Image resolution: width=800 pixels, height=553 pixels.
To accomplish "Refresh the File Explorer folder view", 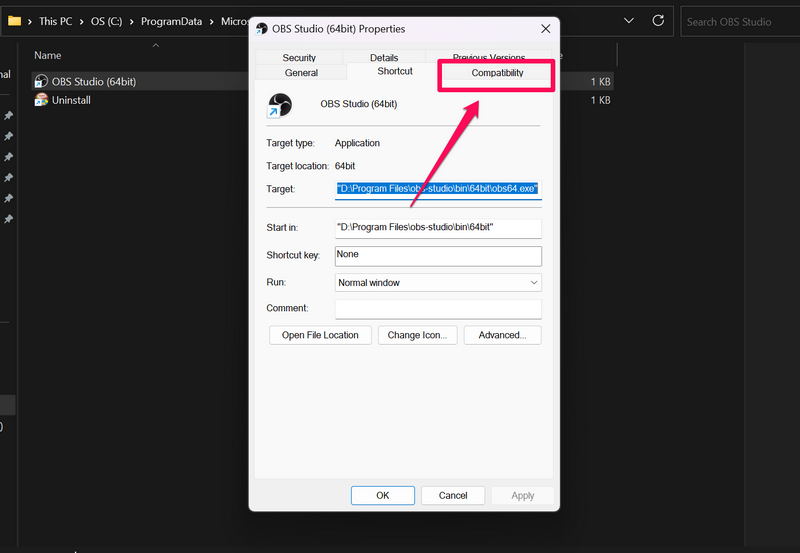I will 658,21.
